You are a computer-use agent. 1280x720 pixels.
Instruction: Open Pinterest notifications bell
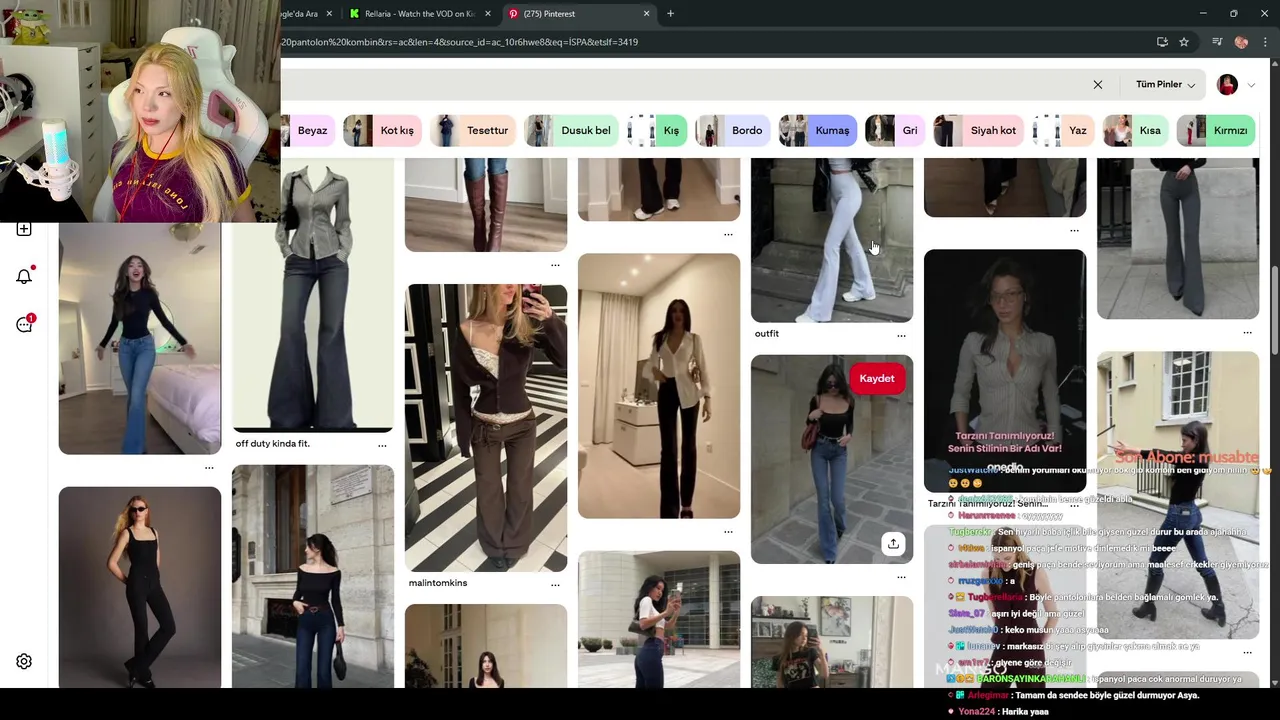(x=24, y=276)
